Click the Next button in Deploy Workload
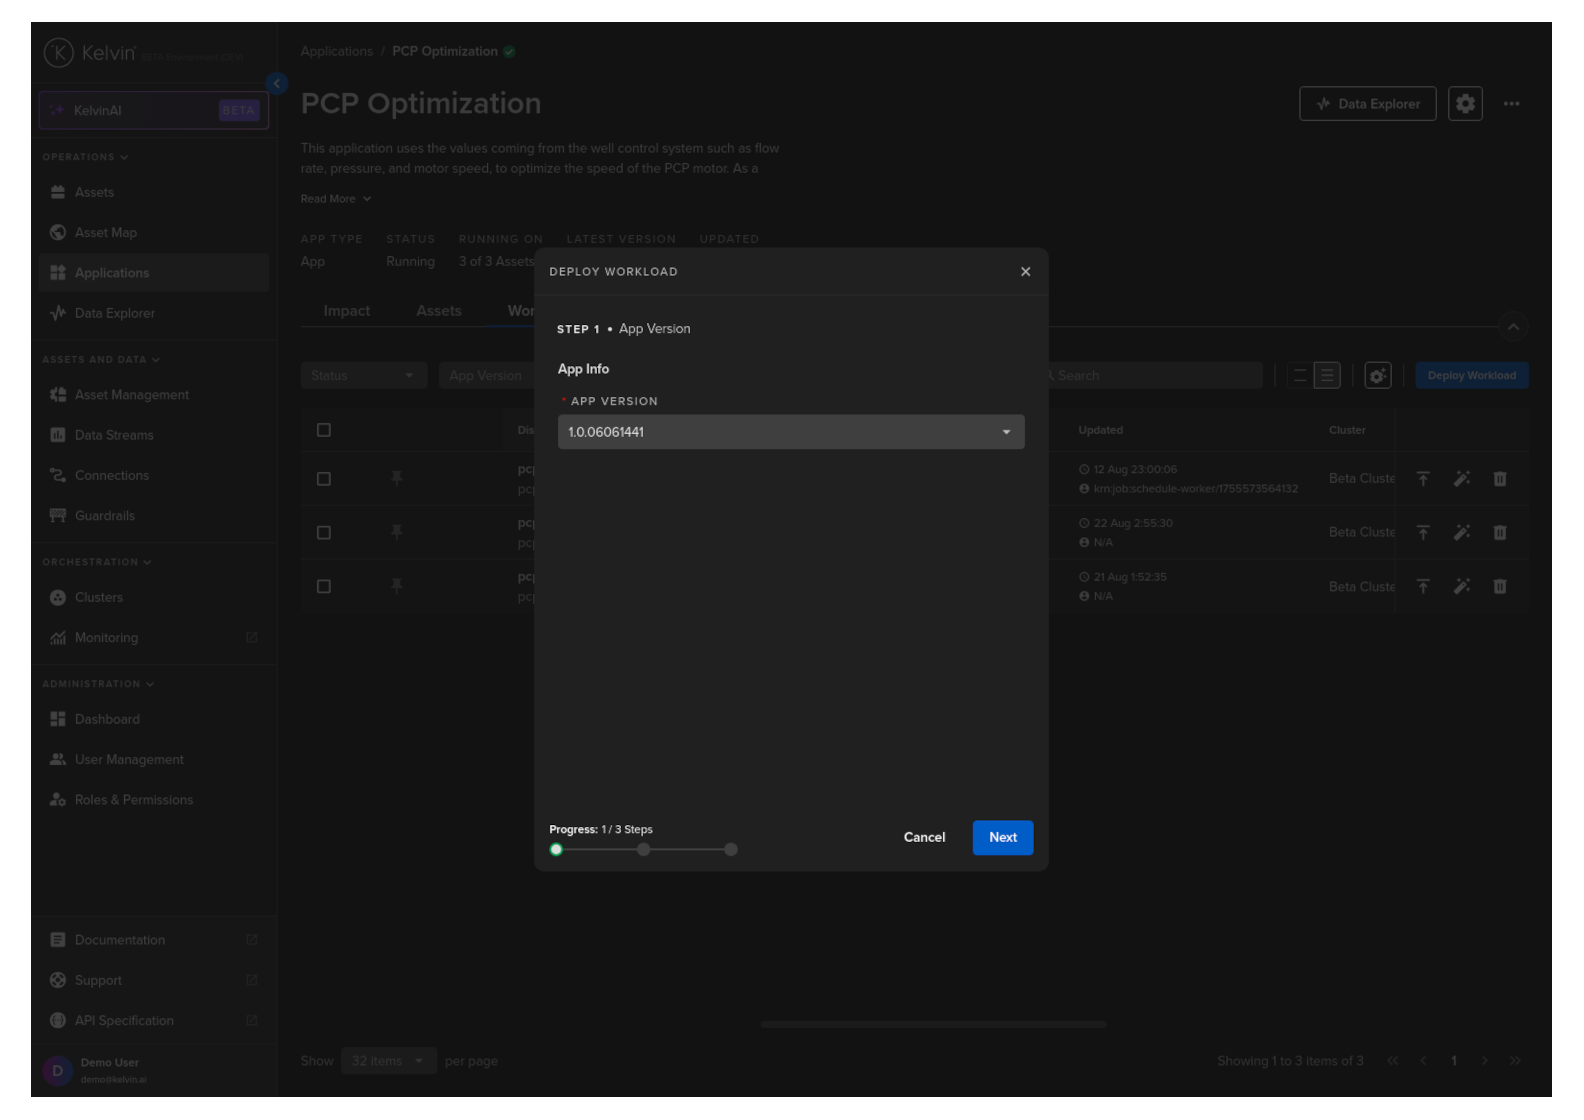 (x=1002, y=838)
